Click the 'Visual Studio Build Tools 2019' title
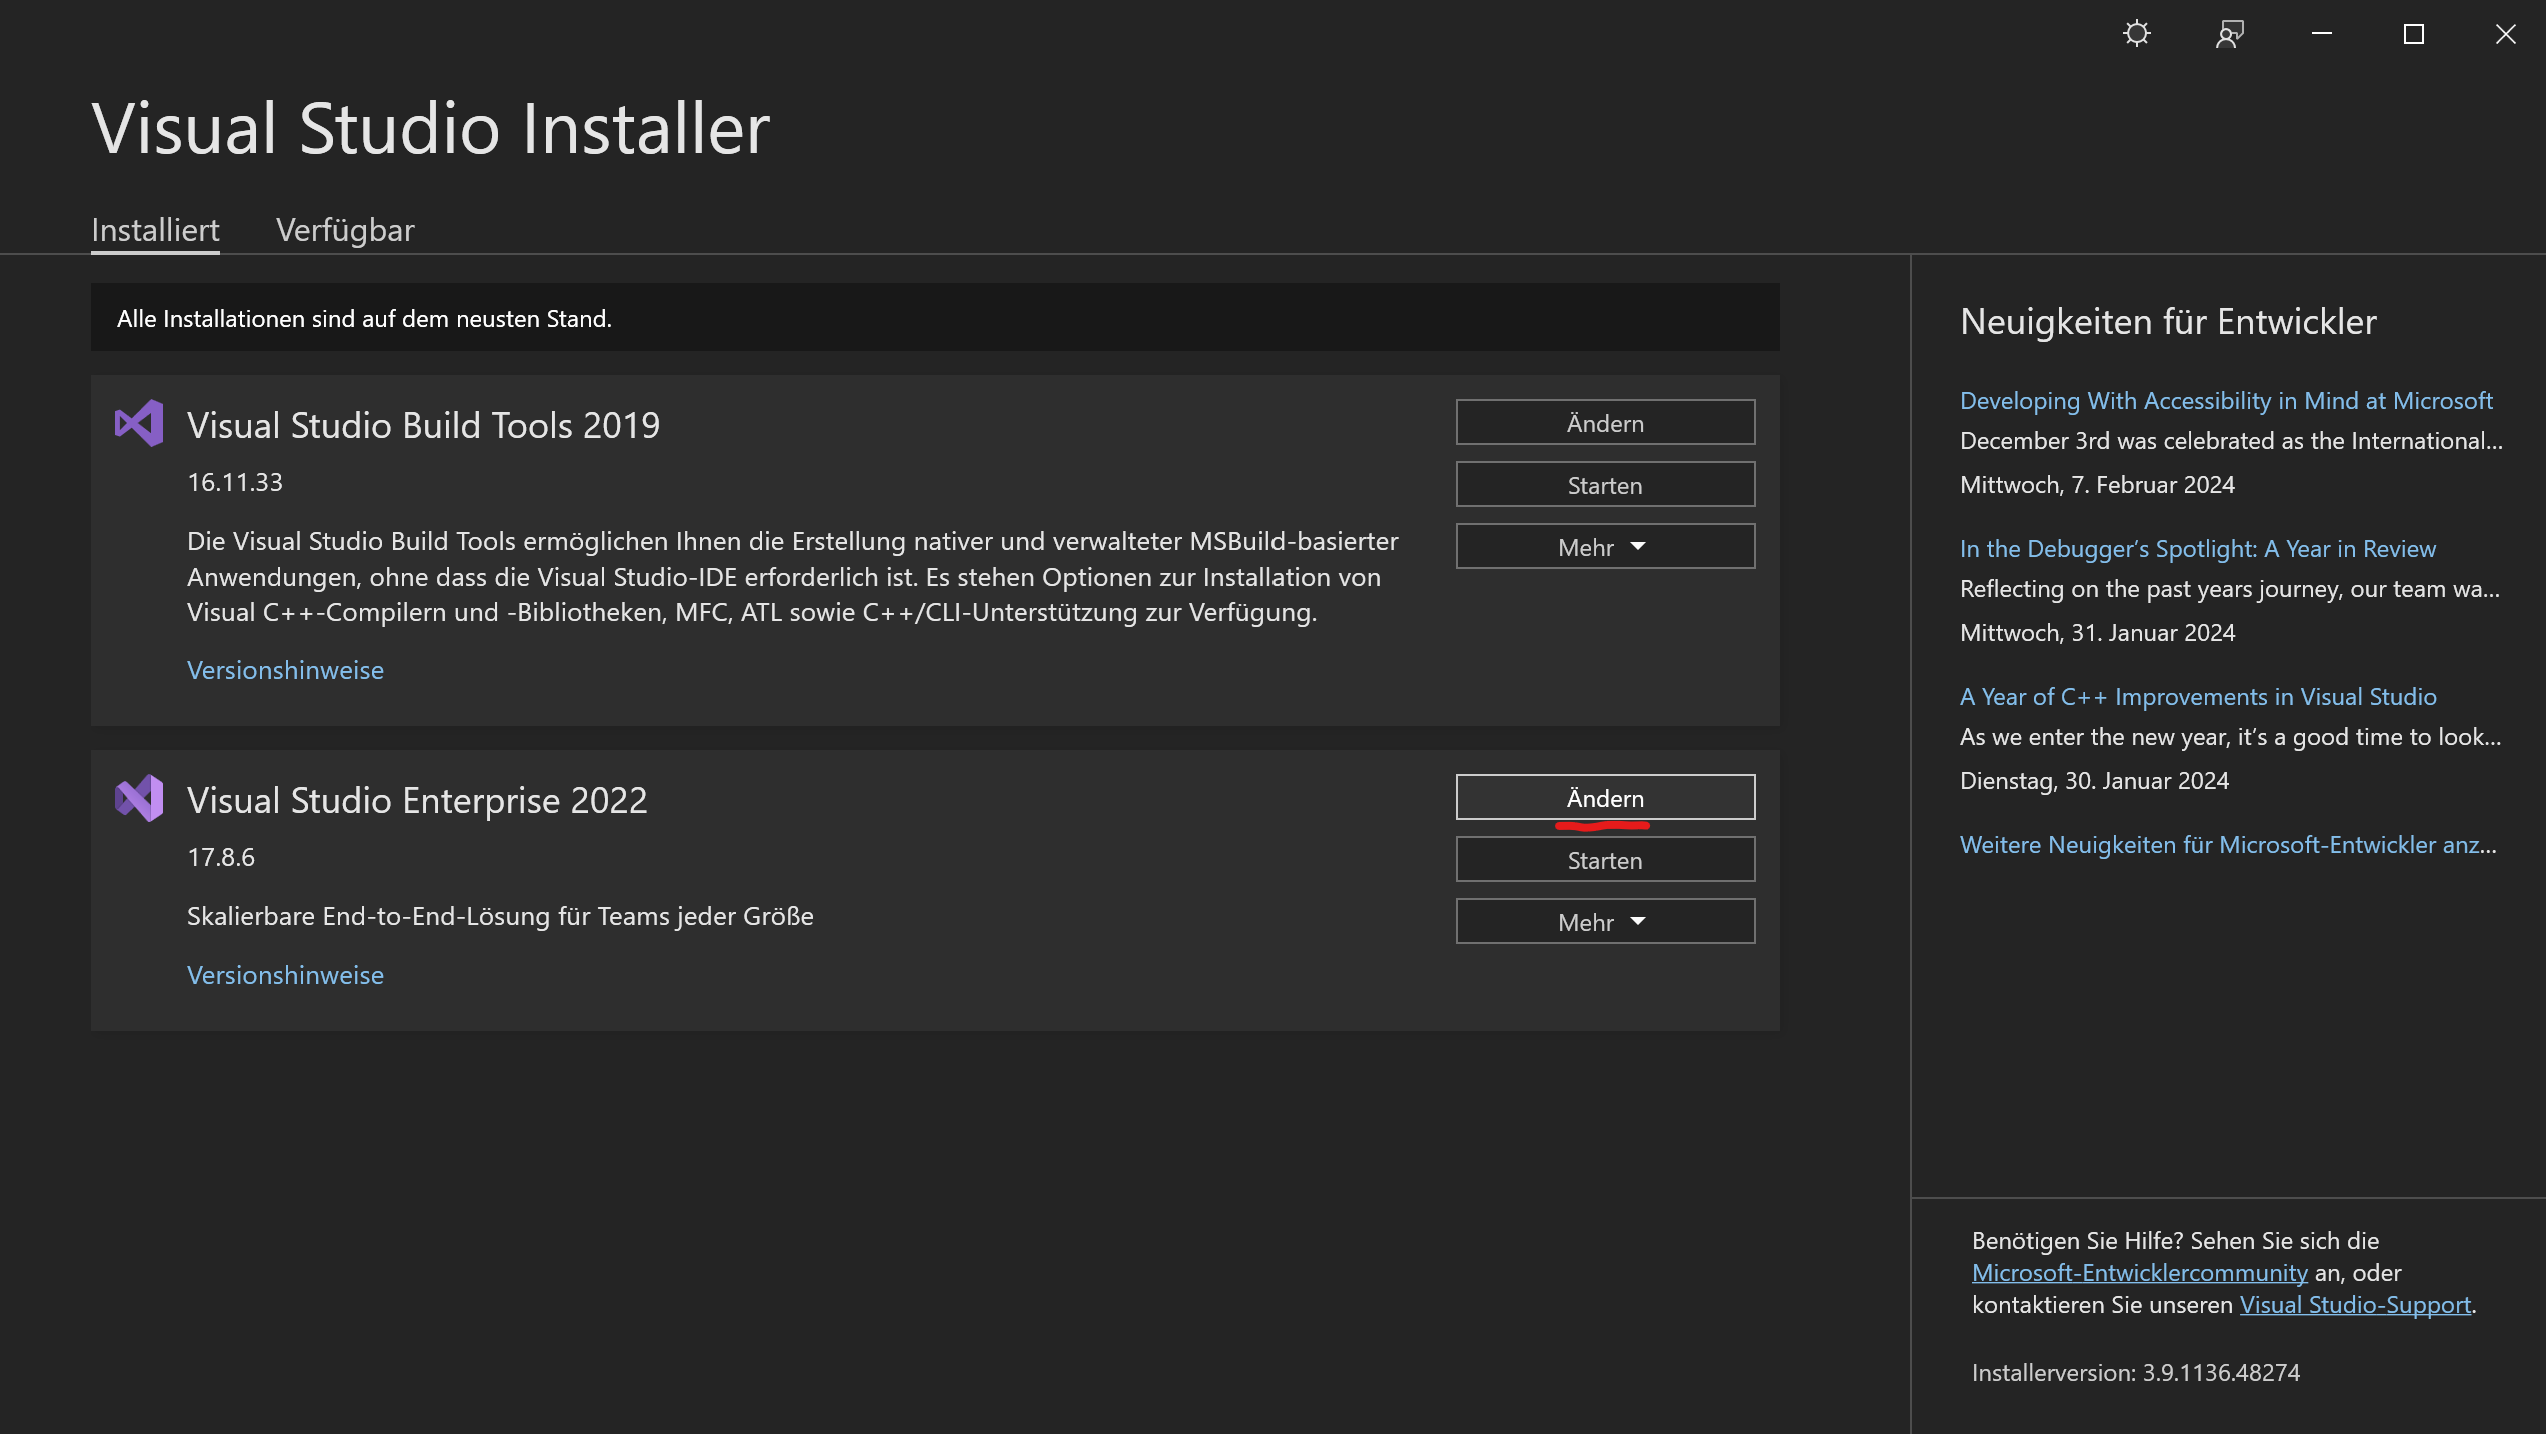 (x=423, y=425)
